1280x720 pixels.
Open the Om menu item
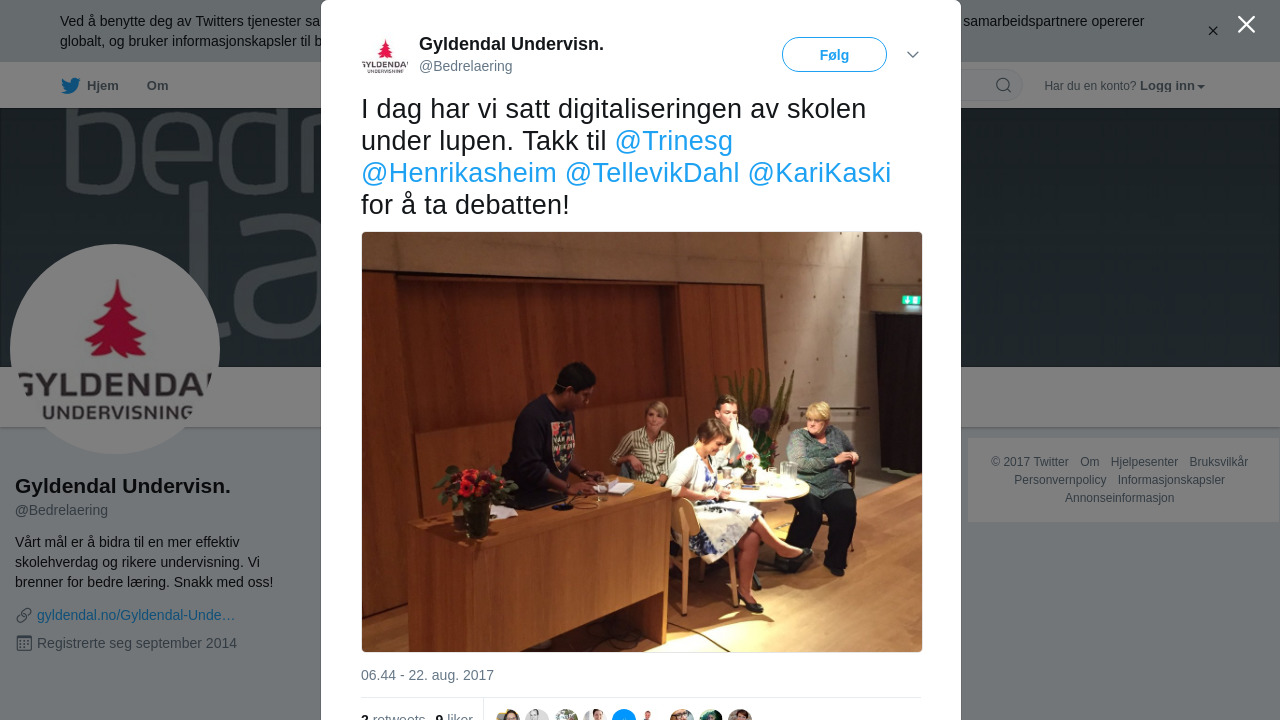point(158,86)
